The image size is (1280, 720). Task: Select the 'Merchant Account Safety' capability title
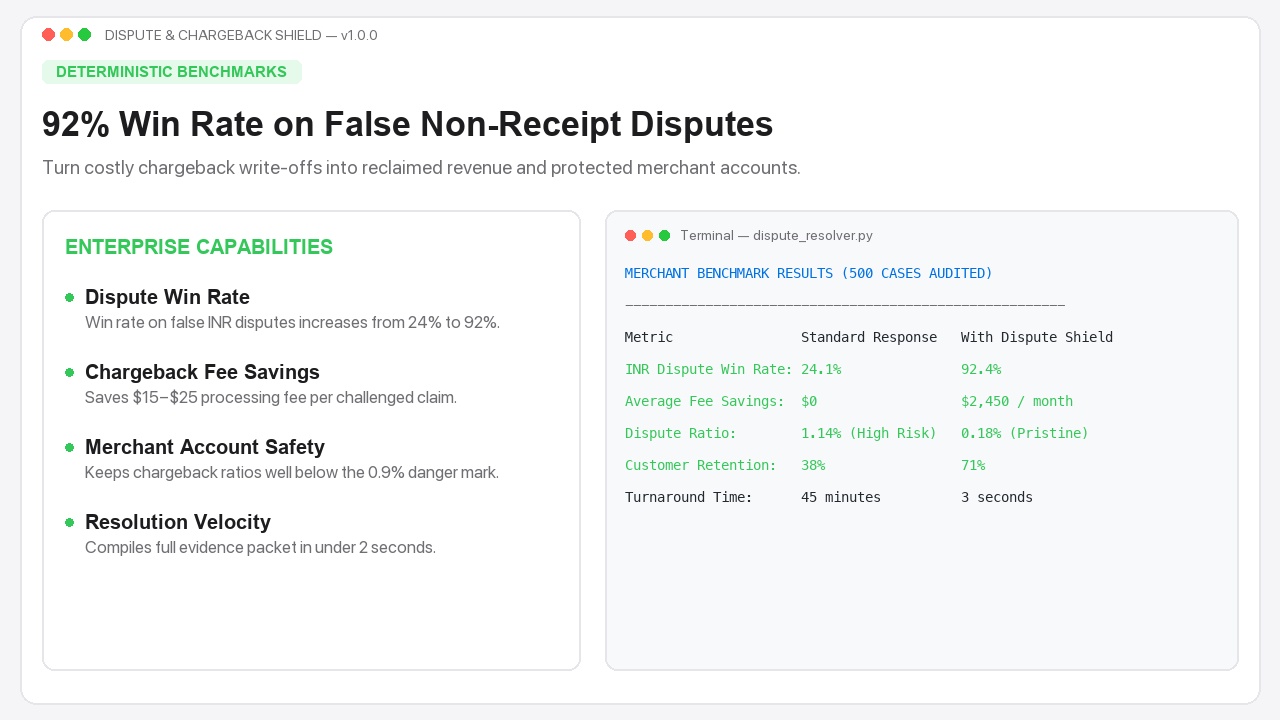[205, 447]
